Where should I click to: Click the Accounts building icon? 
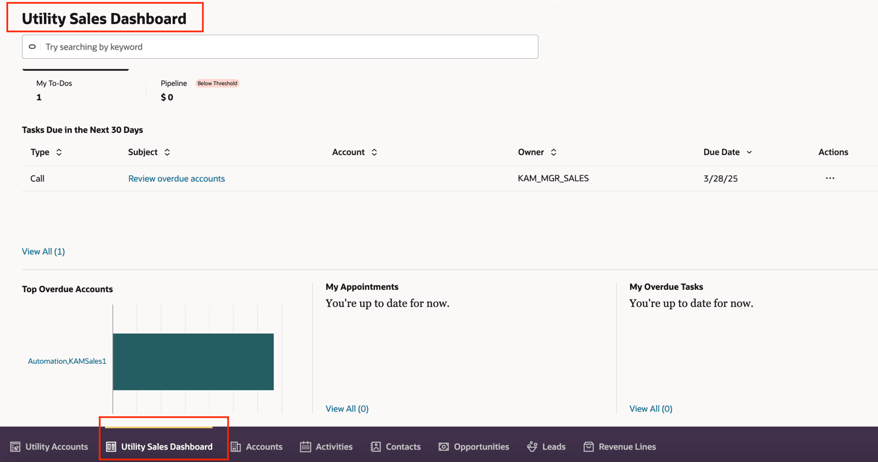tap(236, 447)
